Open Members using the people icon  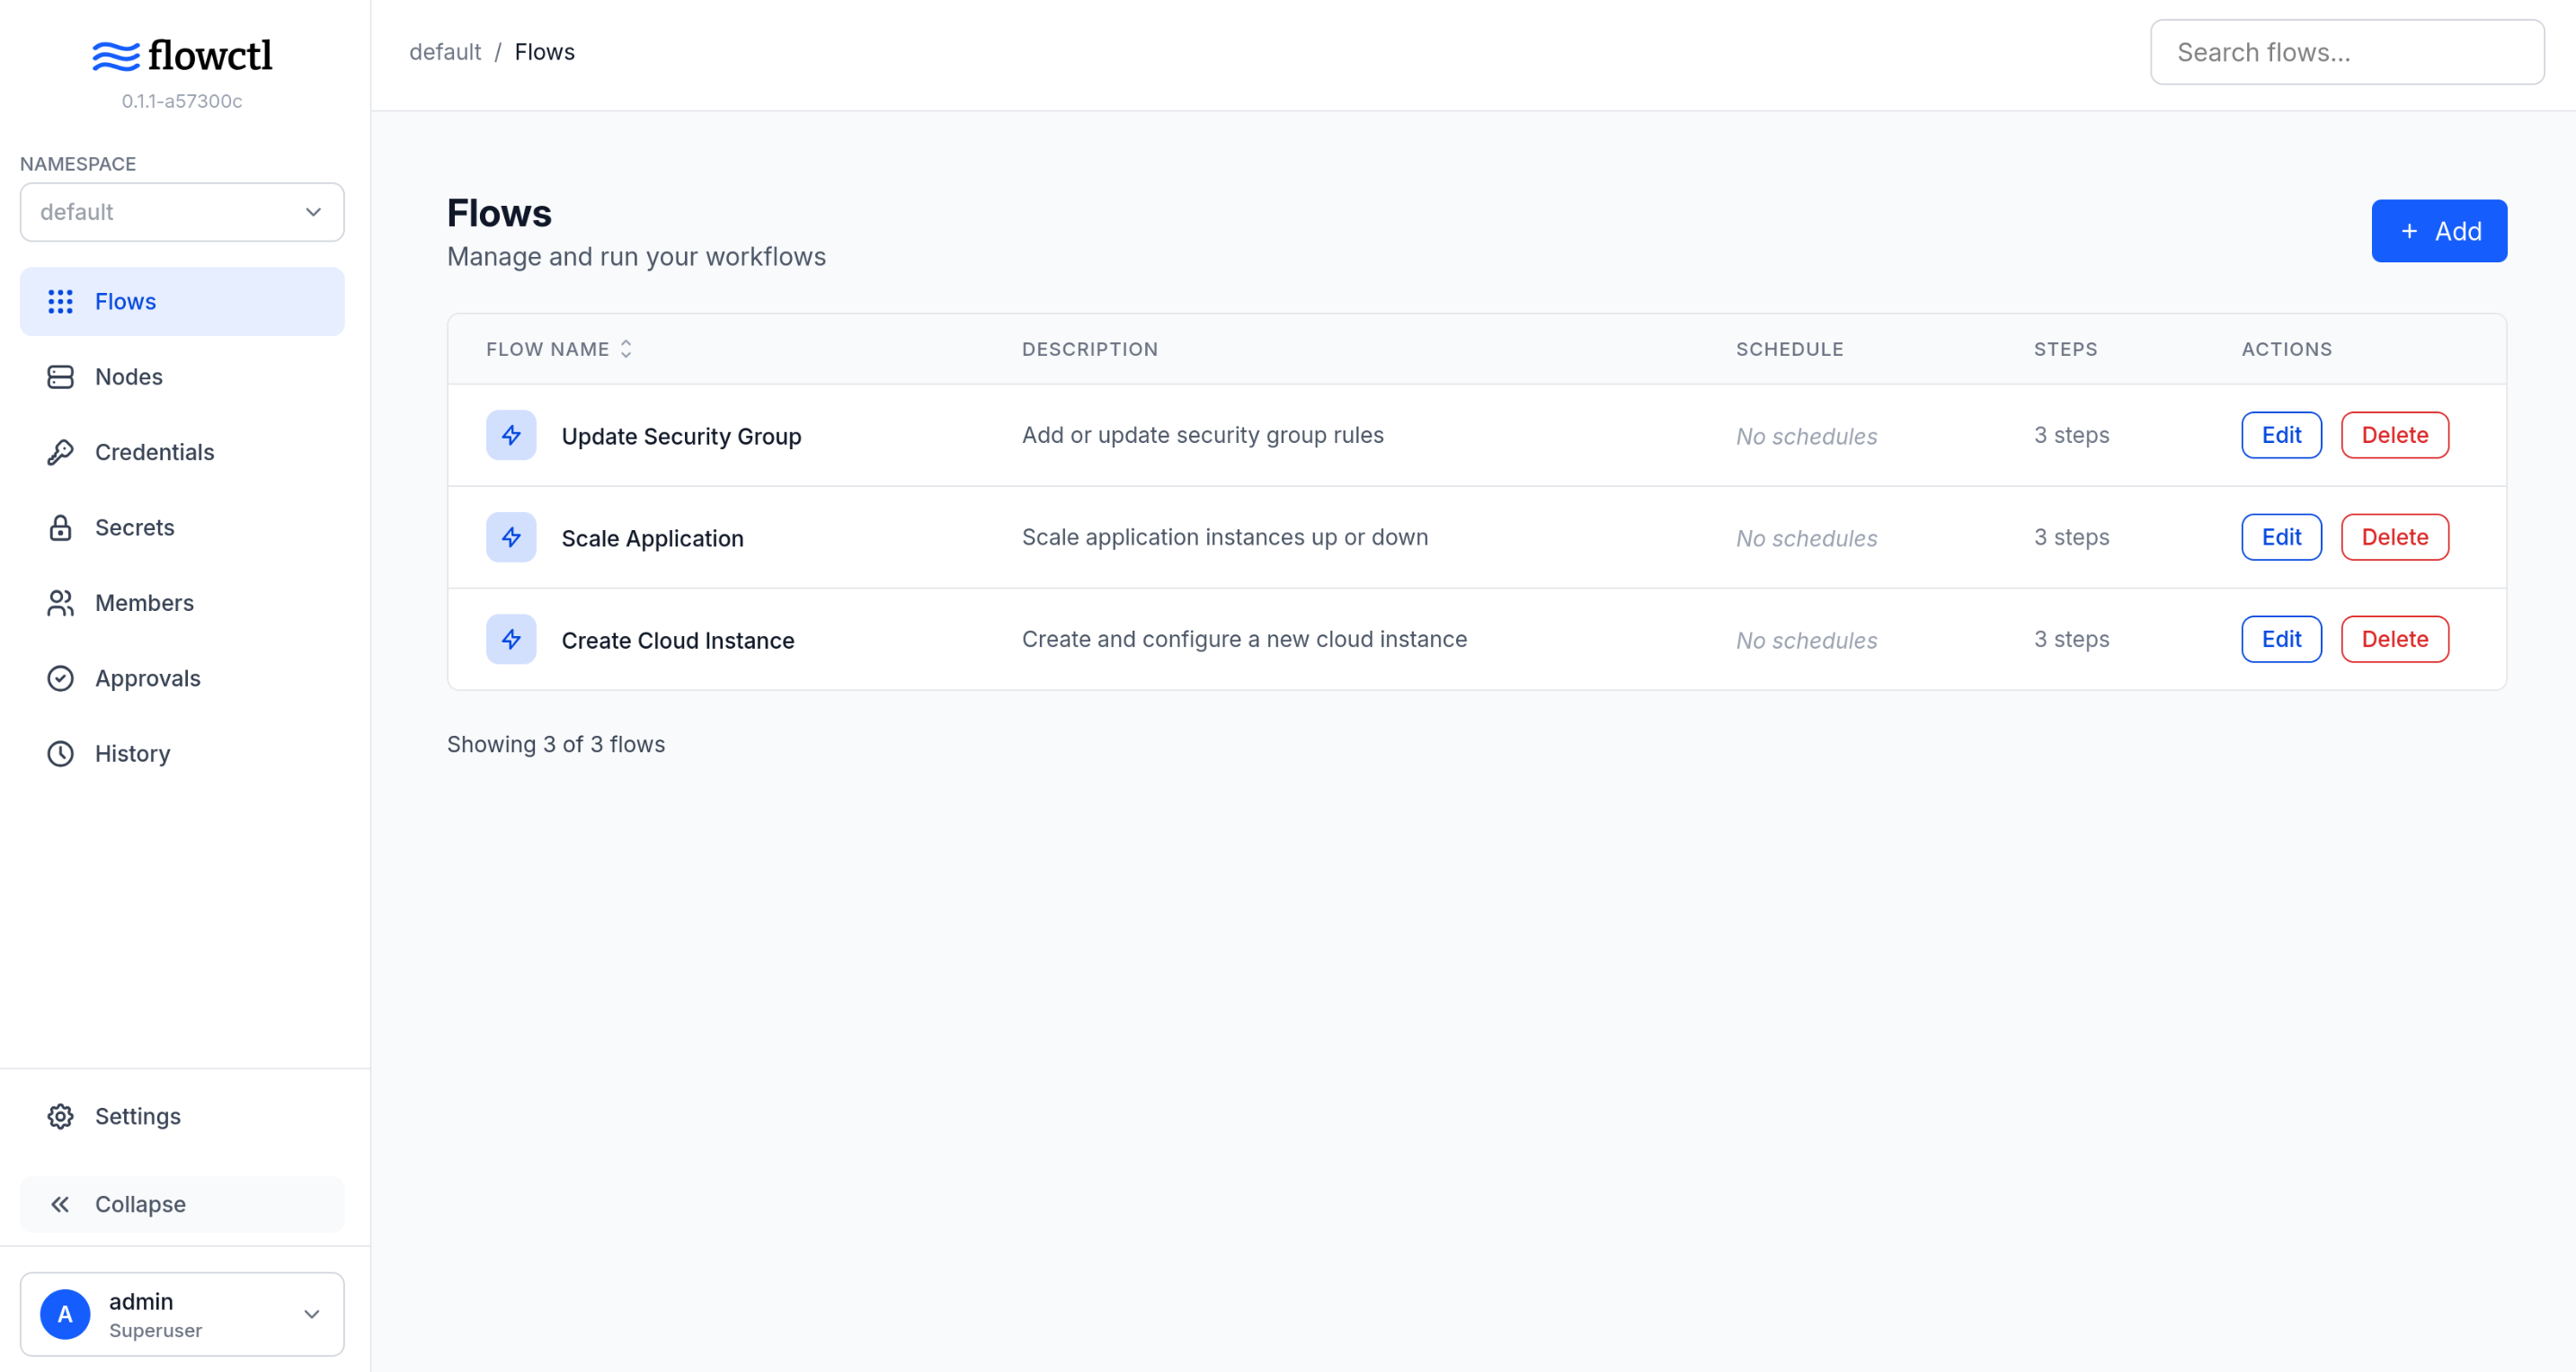(x=61, y=603)
